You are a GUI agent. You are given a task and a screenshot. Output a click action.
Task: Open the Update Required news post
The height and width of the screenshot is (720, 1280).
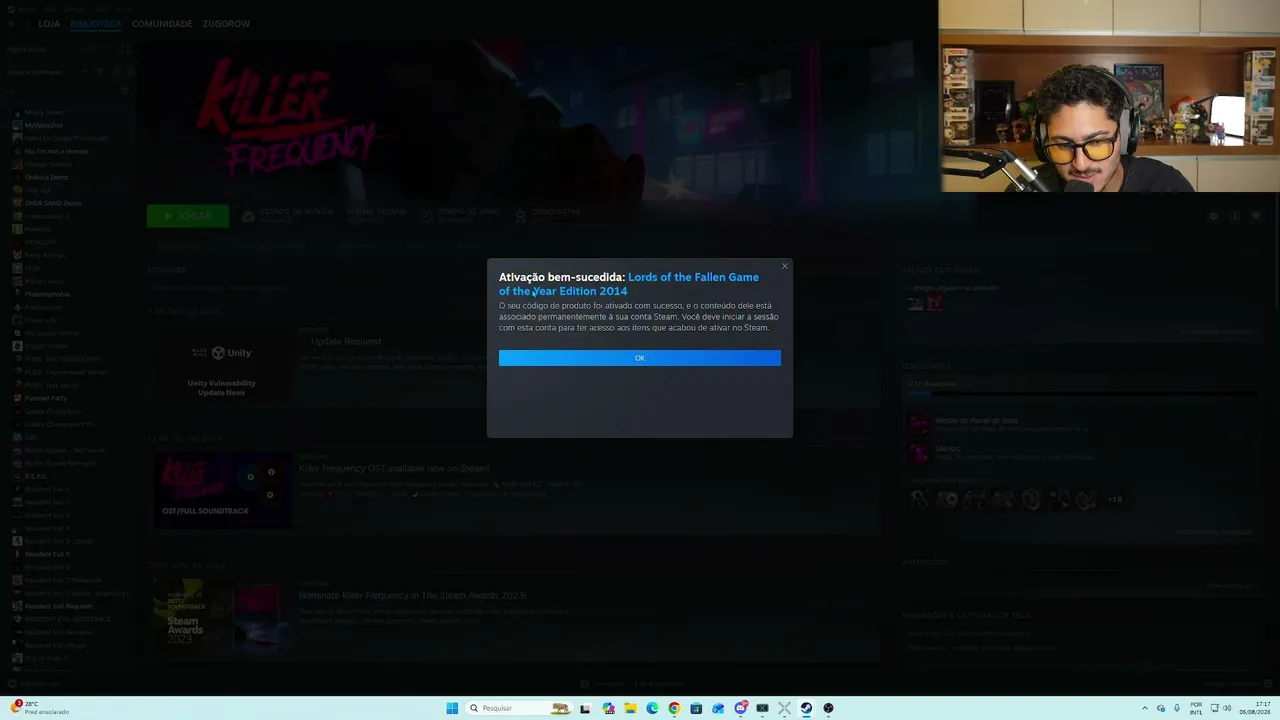pyautogui.click(x=345, y=341)
